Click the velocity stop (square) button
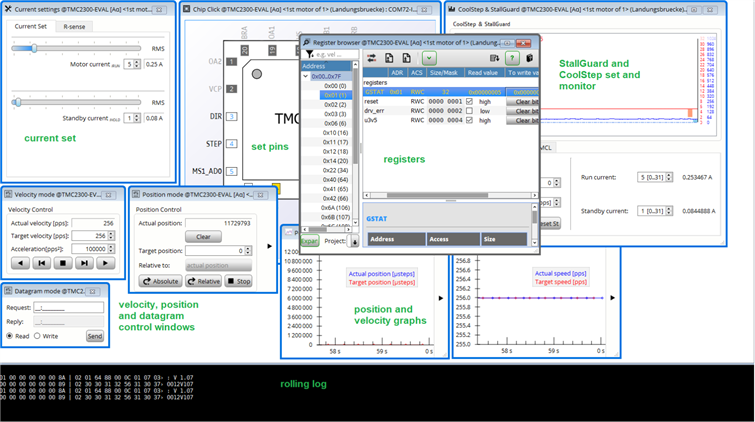 63,263
